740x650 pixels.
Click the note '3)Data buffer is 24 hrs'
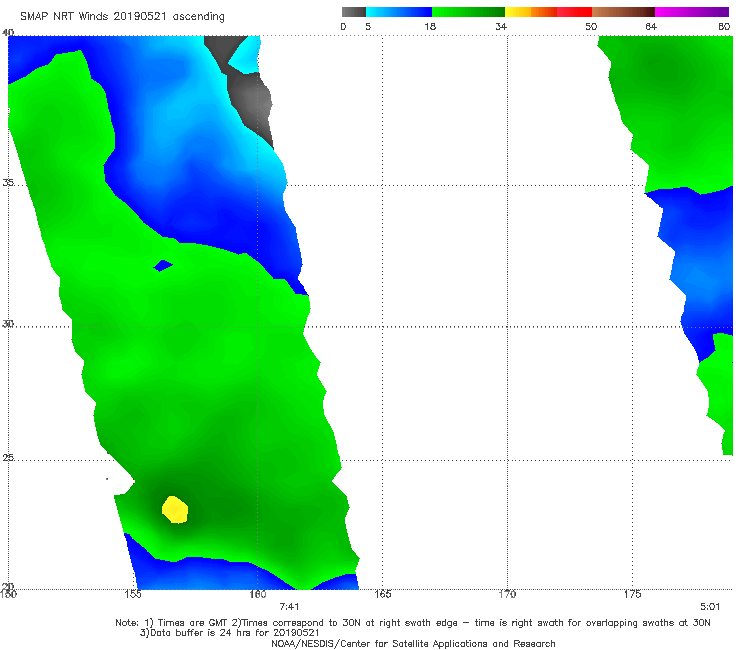pyautogui.click(x=229, y=633)
